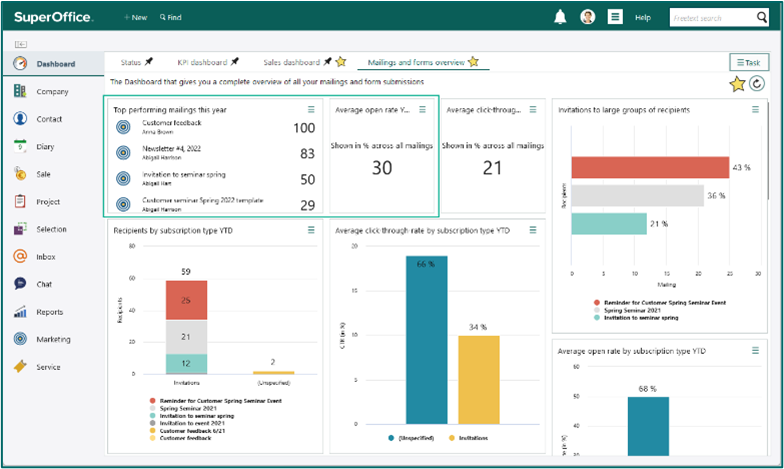This screenshot has width=784, height=469.
Task: Open the Help link
Action: click(642, 18)
